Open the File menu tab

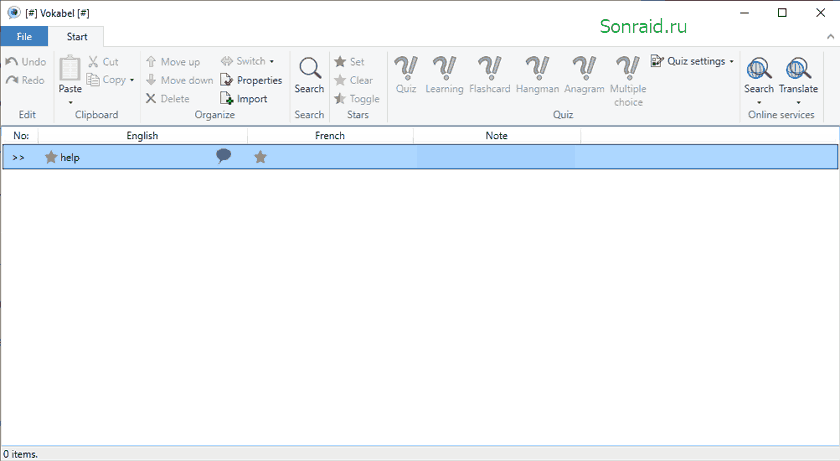tap(24, 36)
